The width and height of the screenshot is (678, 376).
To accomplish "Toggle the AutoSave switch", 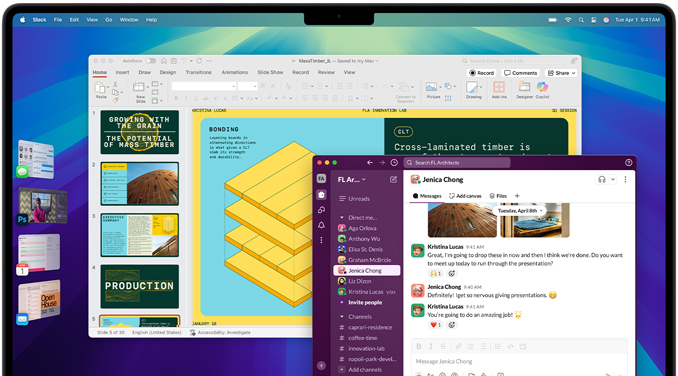I will tap(150, 61).
